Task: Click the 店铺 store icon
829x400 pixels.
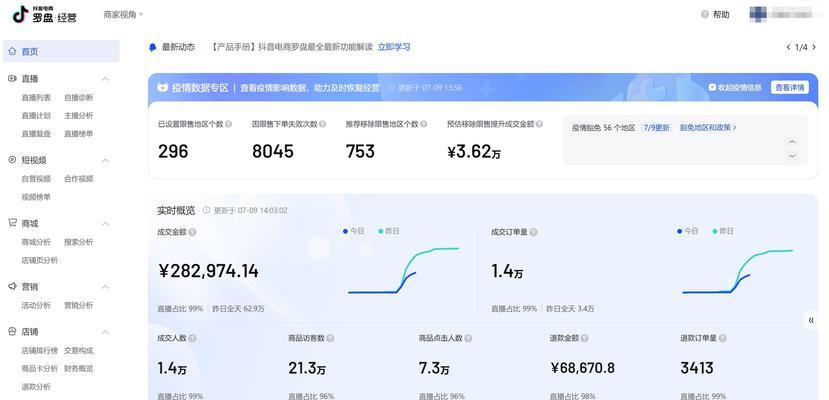Action: point(11,332)
